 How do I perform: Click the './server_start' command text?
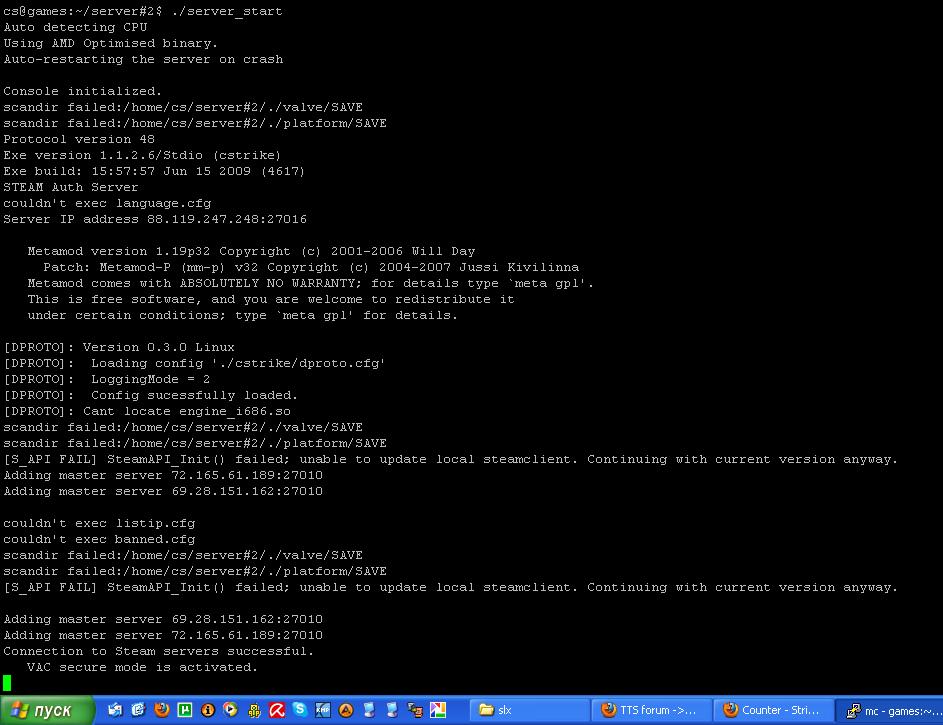227,11
